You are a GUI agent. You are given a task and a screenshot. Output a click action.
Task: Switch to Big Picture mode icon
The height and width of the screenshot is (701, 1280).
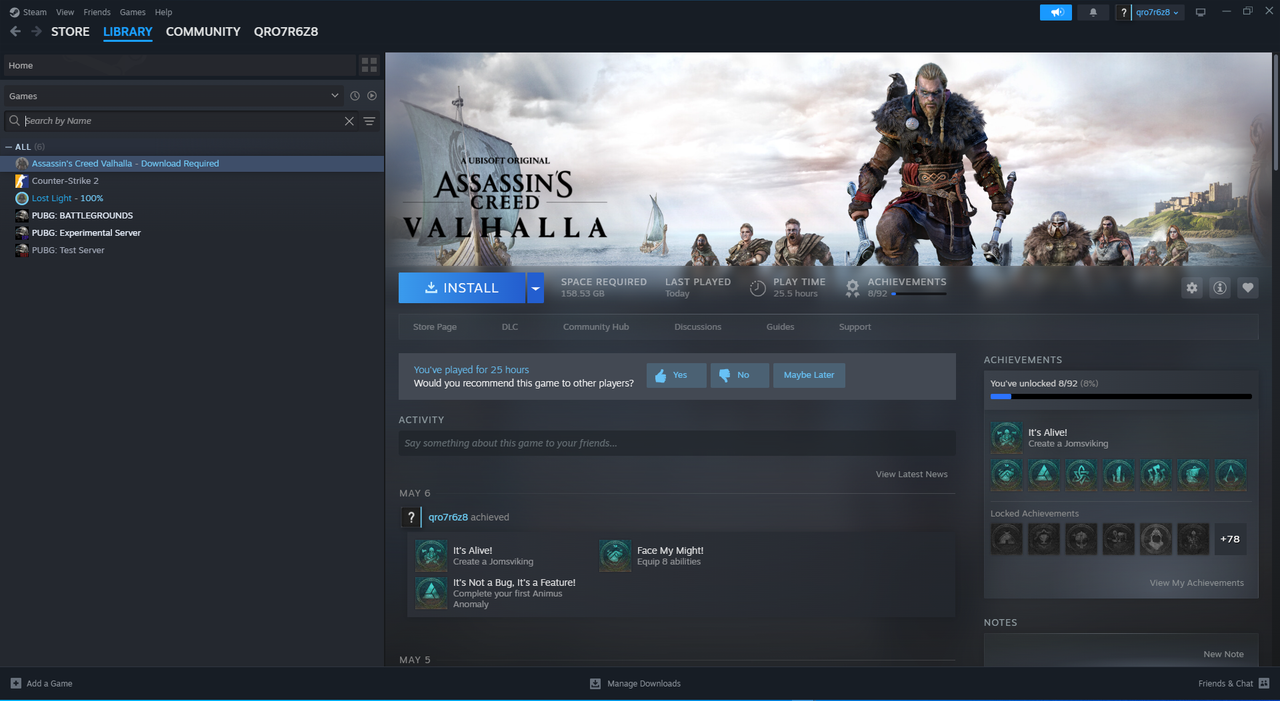point(1201,12)
